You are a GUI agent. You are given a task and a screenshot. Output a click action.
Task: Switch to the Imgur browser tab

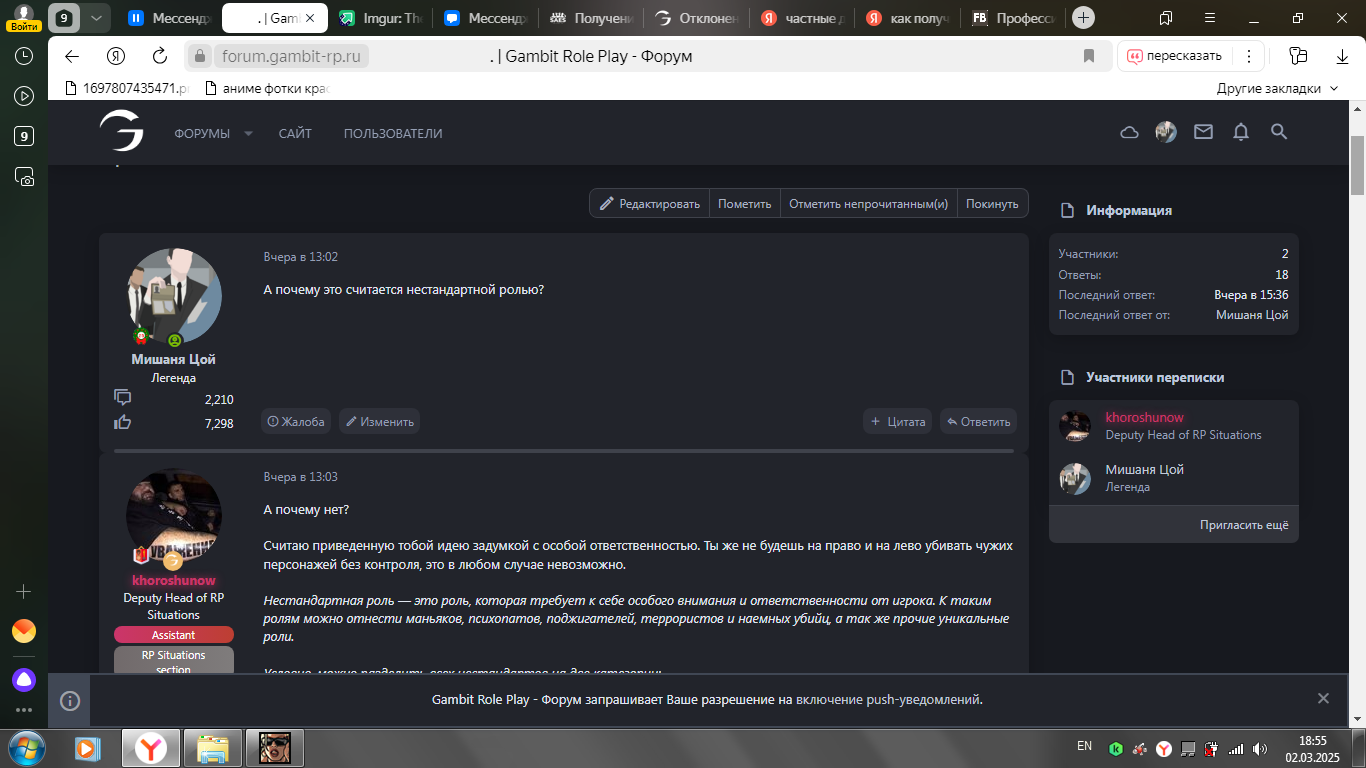[x=380, y=18]
